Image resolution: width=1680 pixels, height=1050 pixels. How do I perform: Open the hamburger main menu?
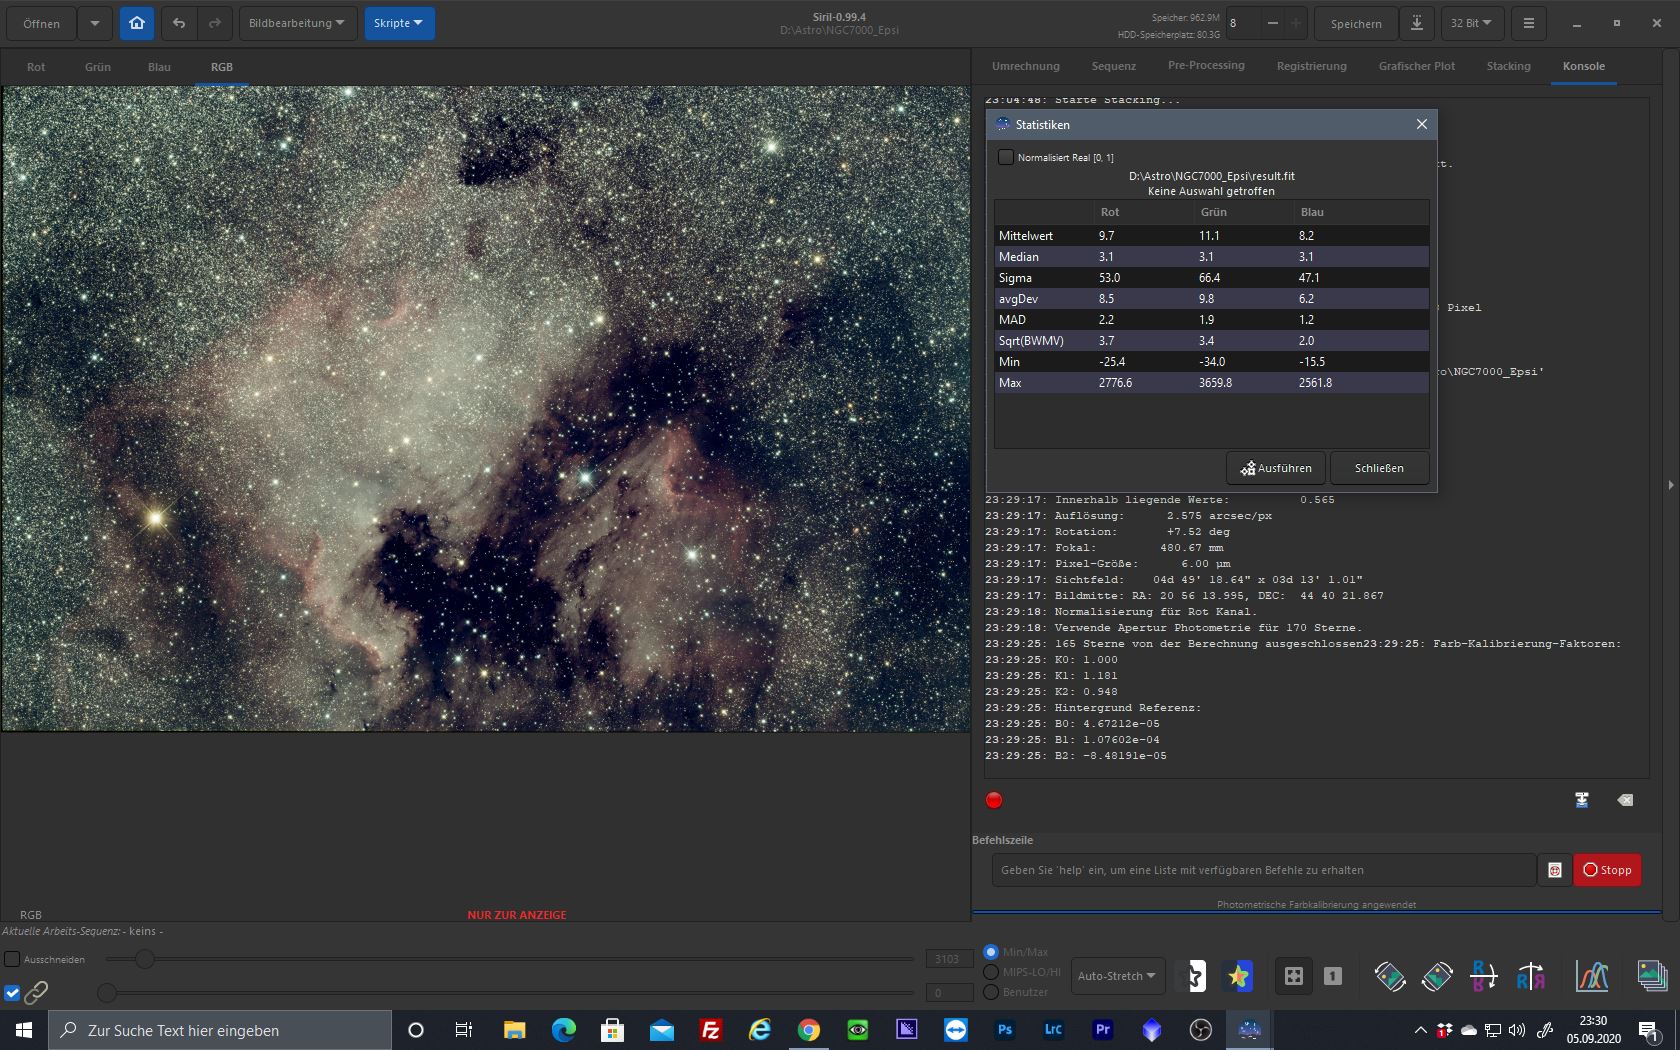(1528, 23)
